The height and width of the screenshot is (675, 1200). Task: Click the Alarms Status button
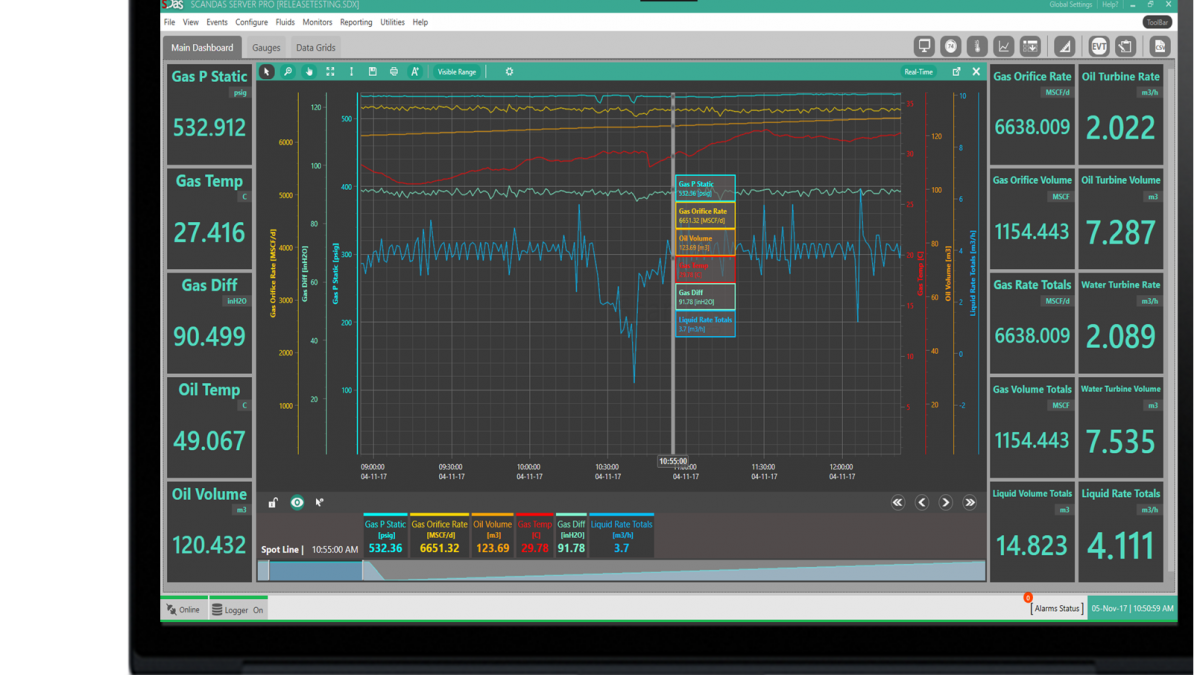click(x=1057, y=608)
